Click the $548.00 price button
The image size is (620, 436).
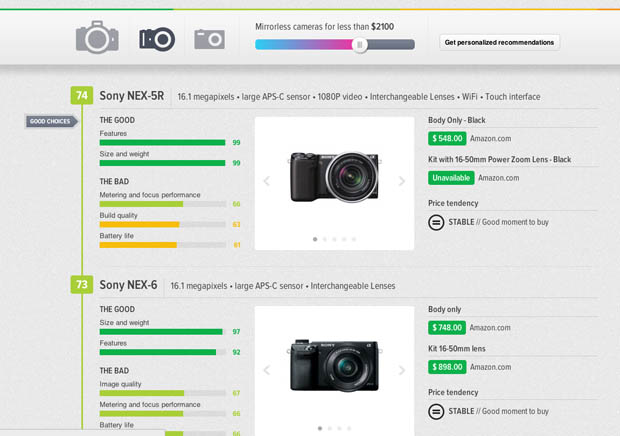[447, 138]
